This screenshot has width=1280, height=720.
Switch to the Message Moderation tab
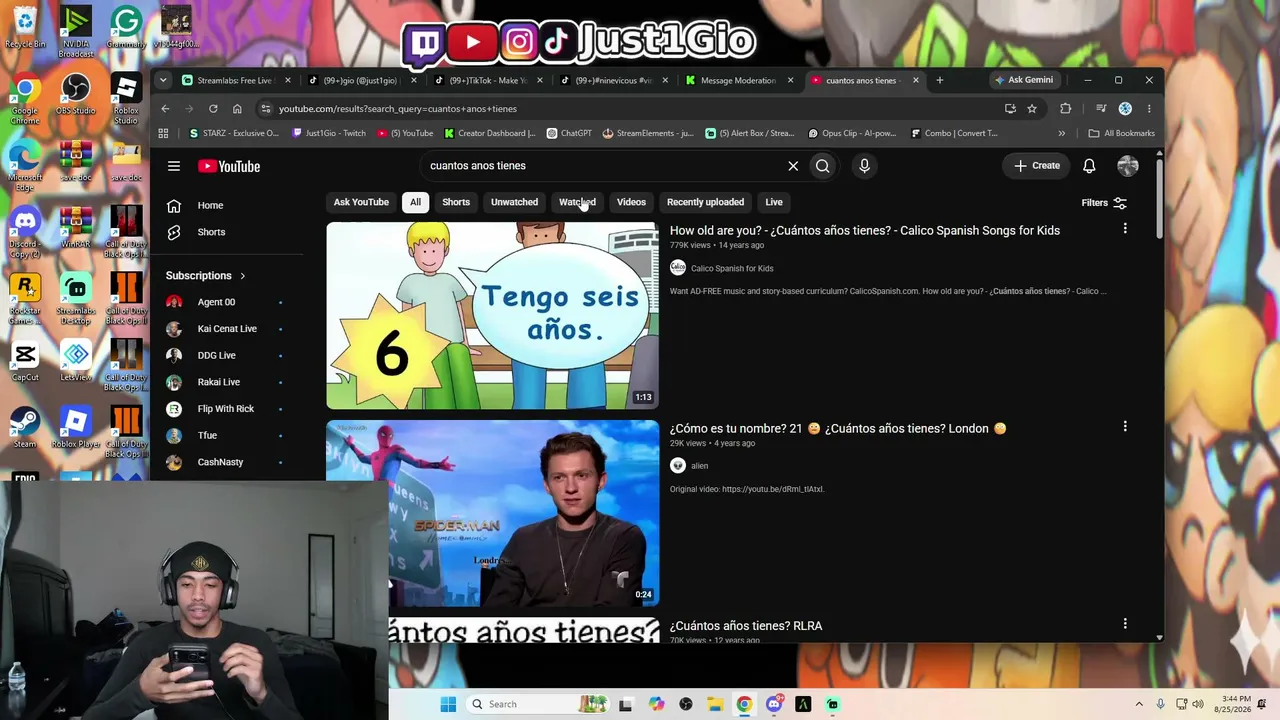[739, 80]
